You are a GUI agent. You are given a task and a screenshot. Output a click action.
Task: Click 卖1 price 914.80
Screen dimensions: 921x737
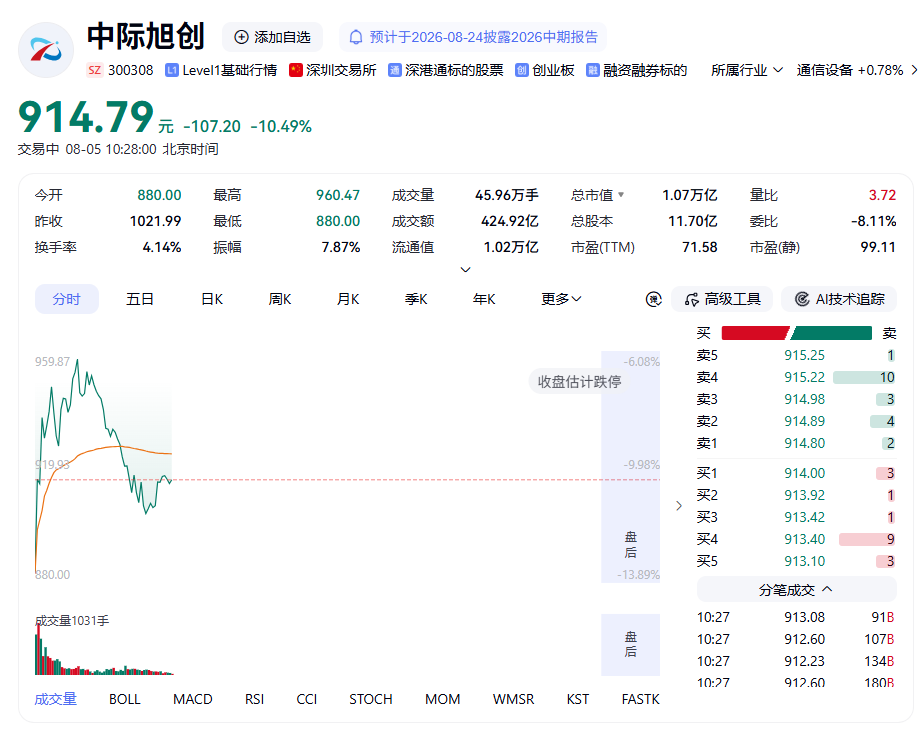[x=804, y=443]
